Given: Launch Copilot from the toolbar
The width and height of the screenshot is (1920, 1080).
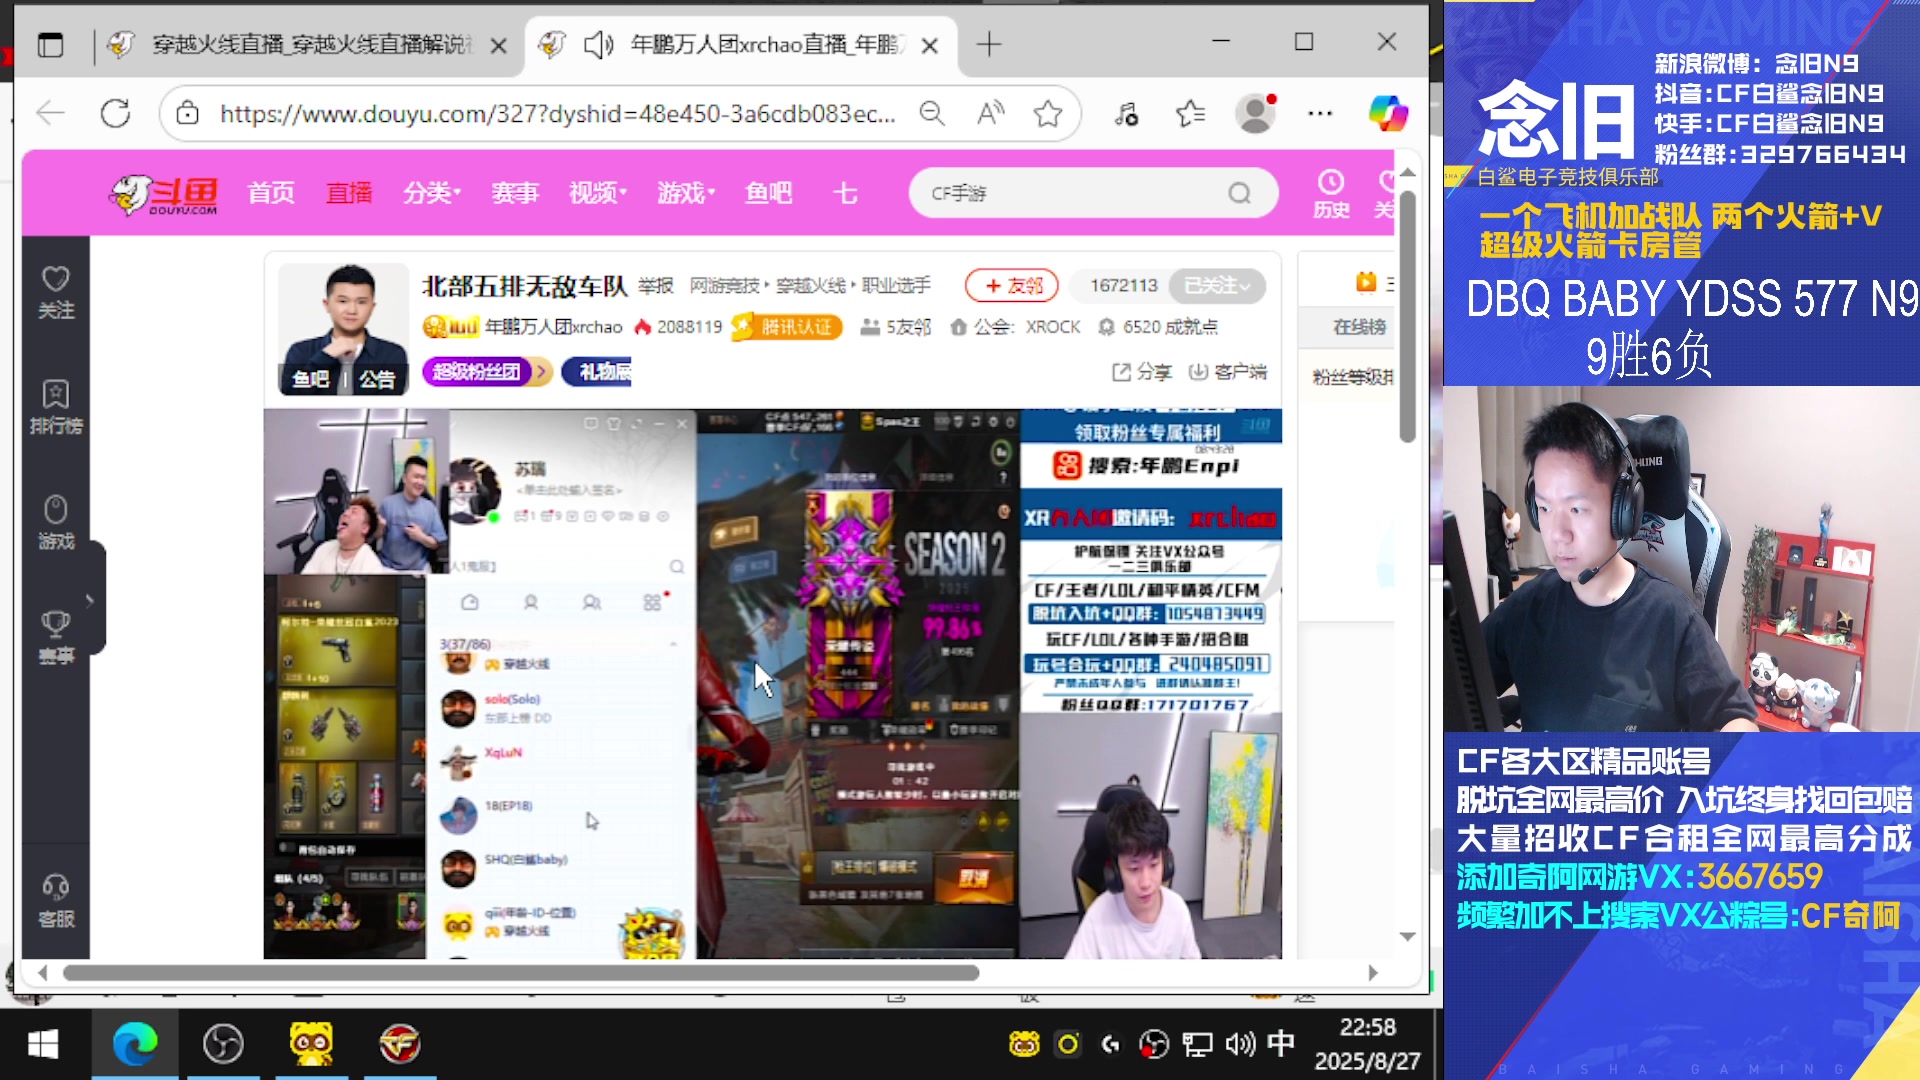Looking at the screenshot, I should tap(1388, 113).
